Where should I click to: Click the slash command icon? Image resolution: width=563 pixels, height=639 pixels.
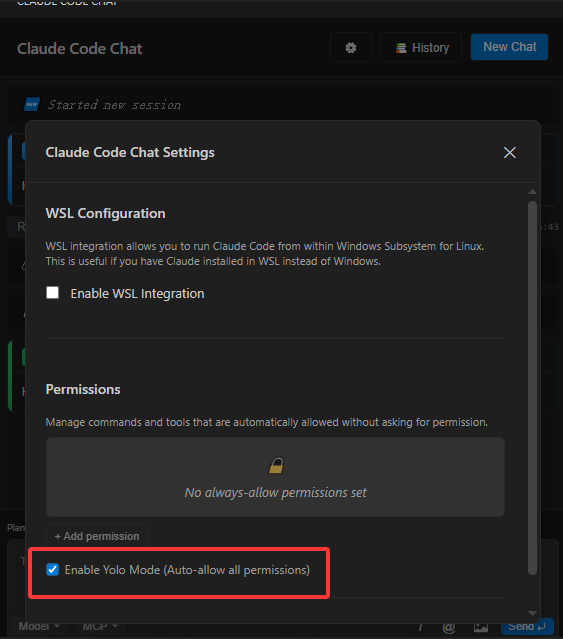[420, 627]
